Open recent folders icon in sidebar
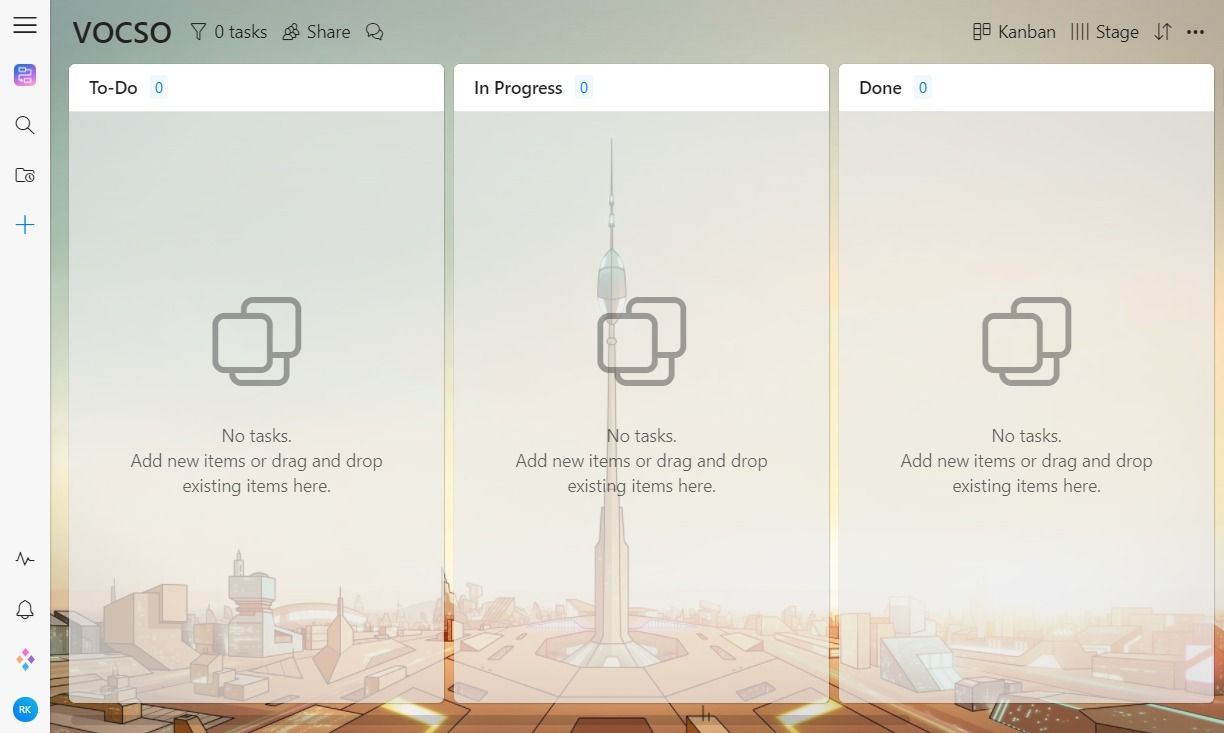Viewport: 1224px width, 733px height. click(25, 175)
